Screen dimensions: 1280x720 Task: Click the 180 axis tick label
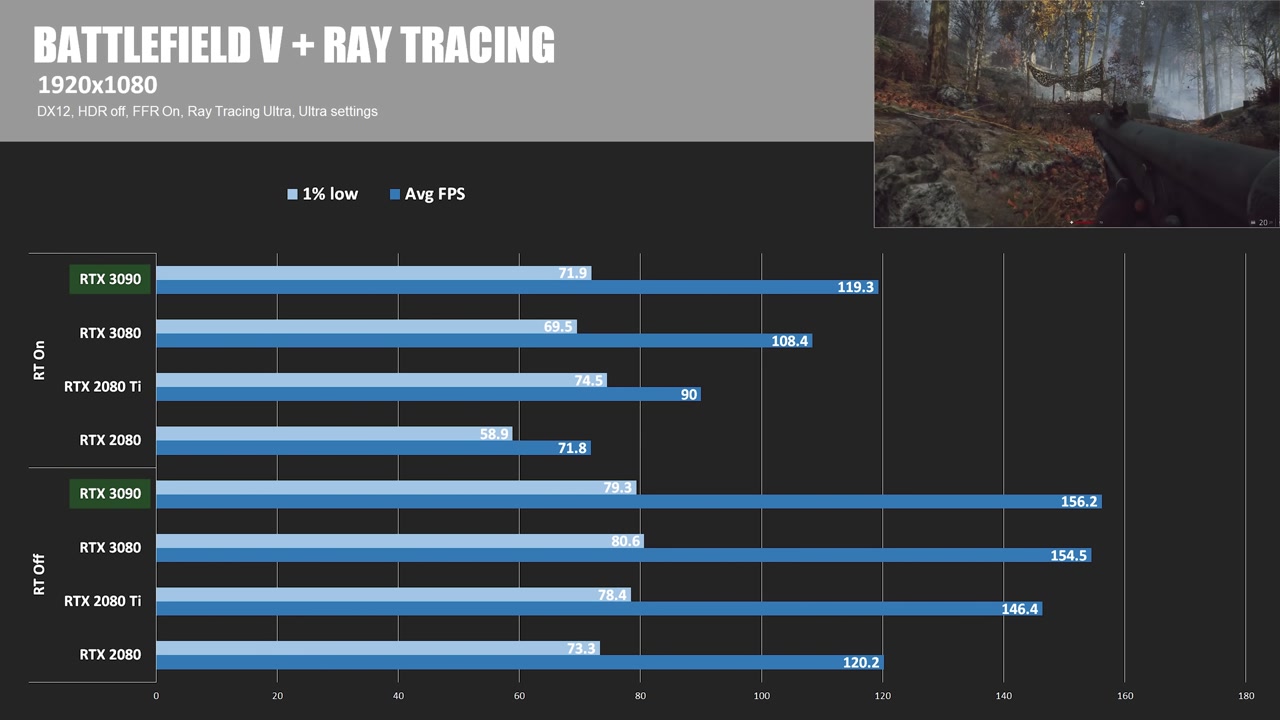click(x=1246, y=696)
